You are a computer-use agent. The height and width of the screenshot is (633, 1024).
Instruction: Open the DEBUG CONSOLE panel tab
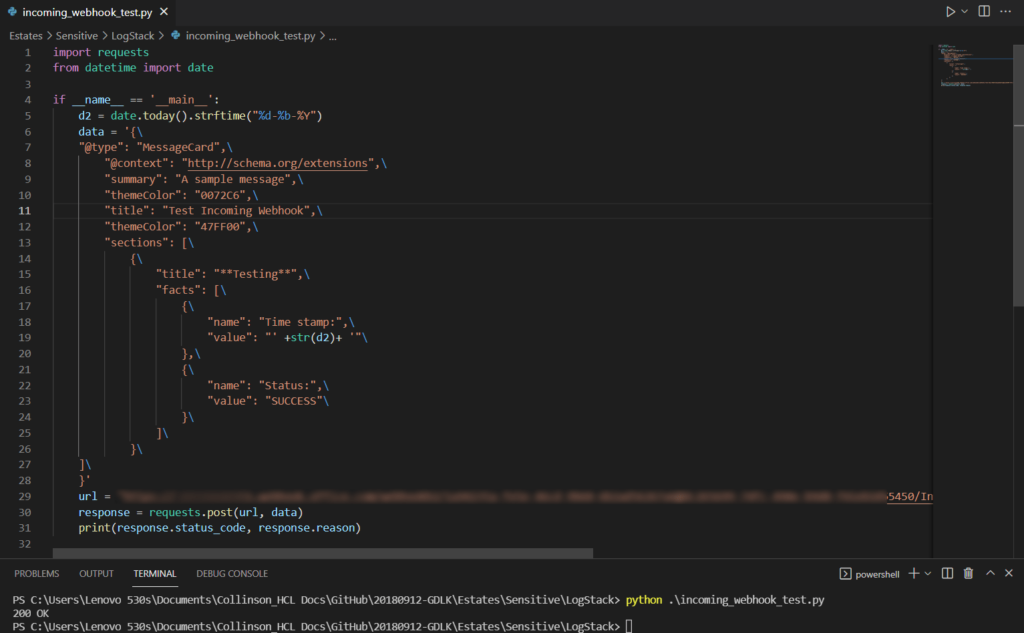pos(232,574)
